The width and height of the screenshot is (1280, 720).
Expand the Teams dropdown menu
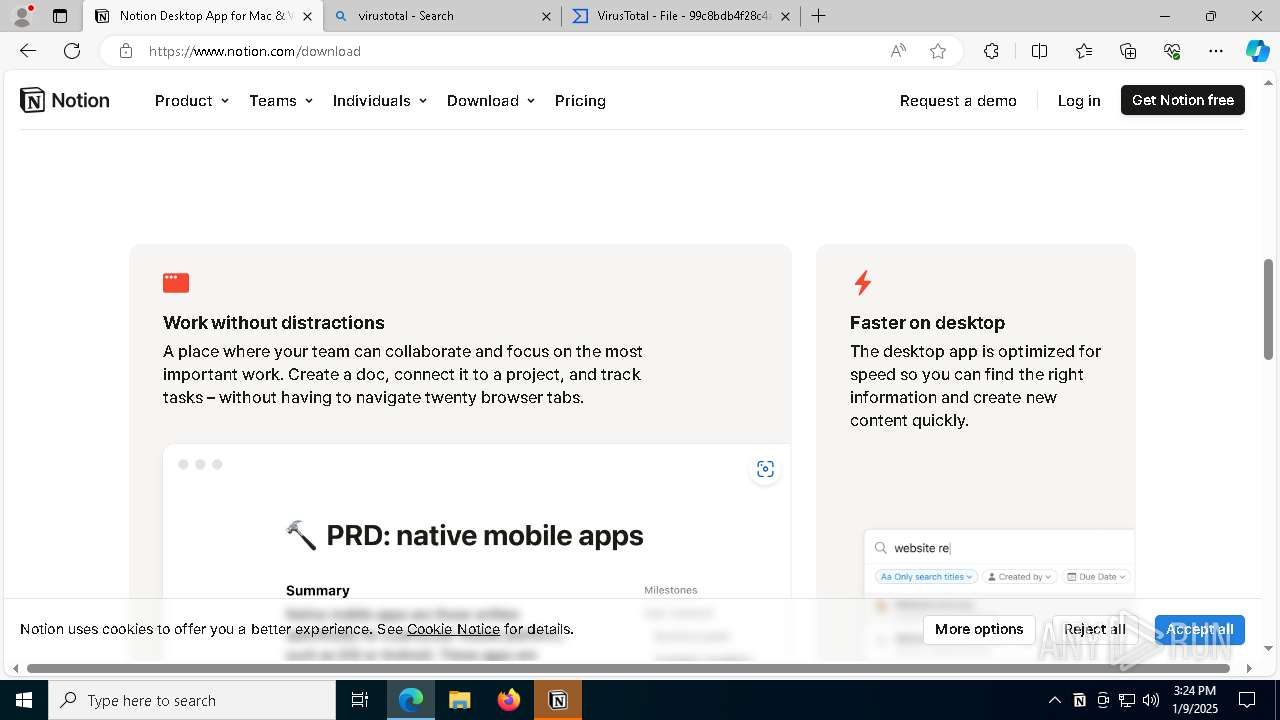(281, 100)
